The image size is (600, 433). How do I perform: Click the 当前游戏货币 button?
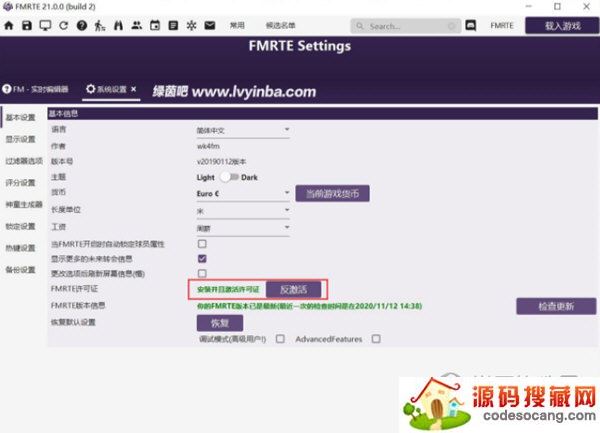click(x=332, y=194)
